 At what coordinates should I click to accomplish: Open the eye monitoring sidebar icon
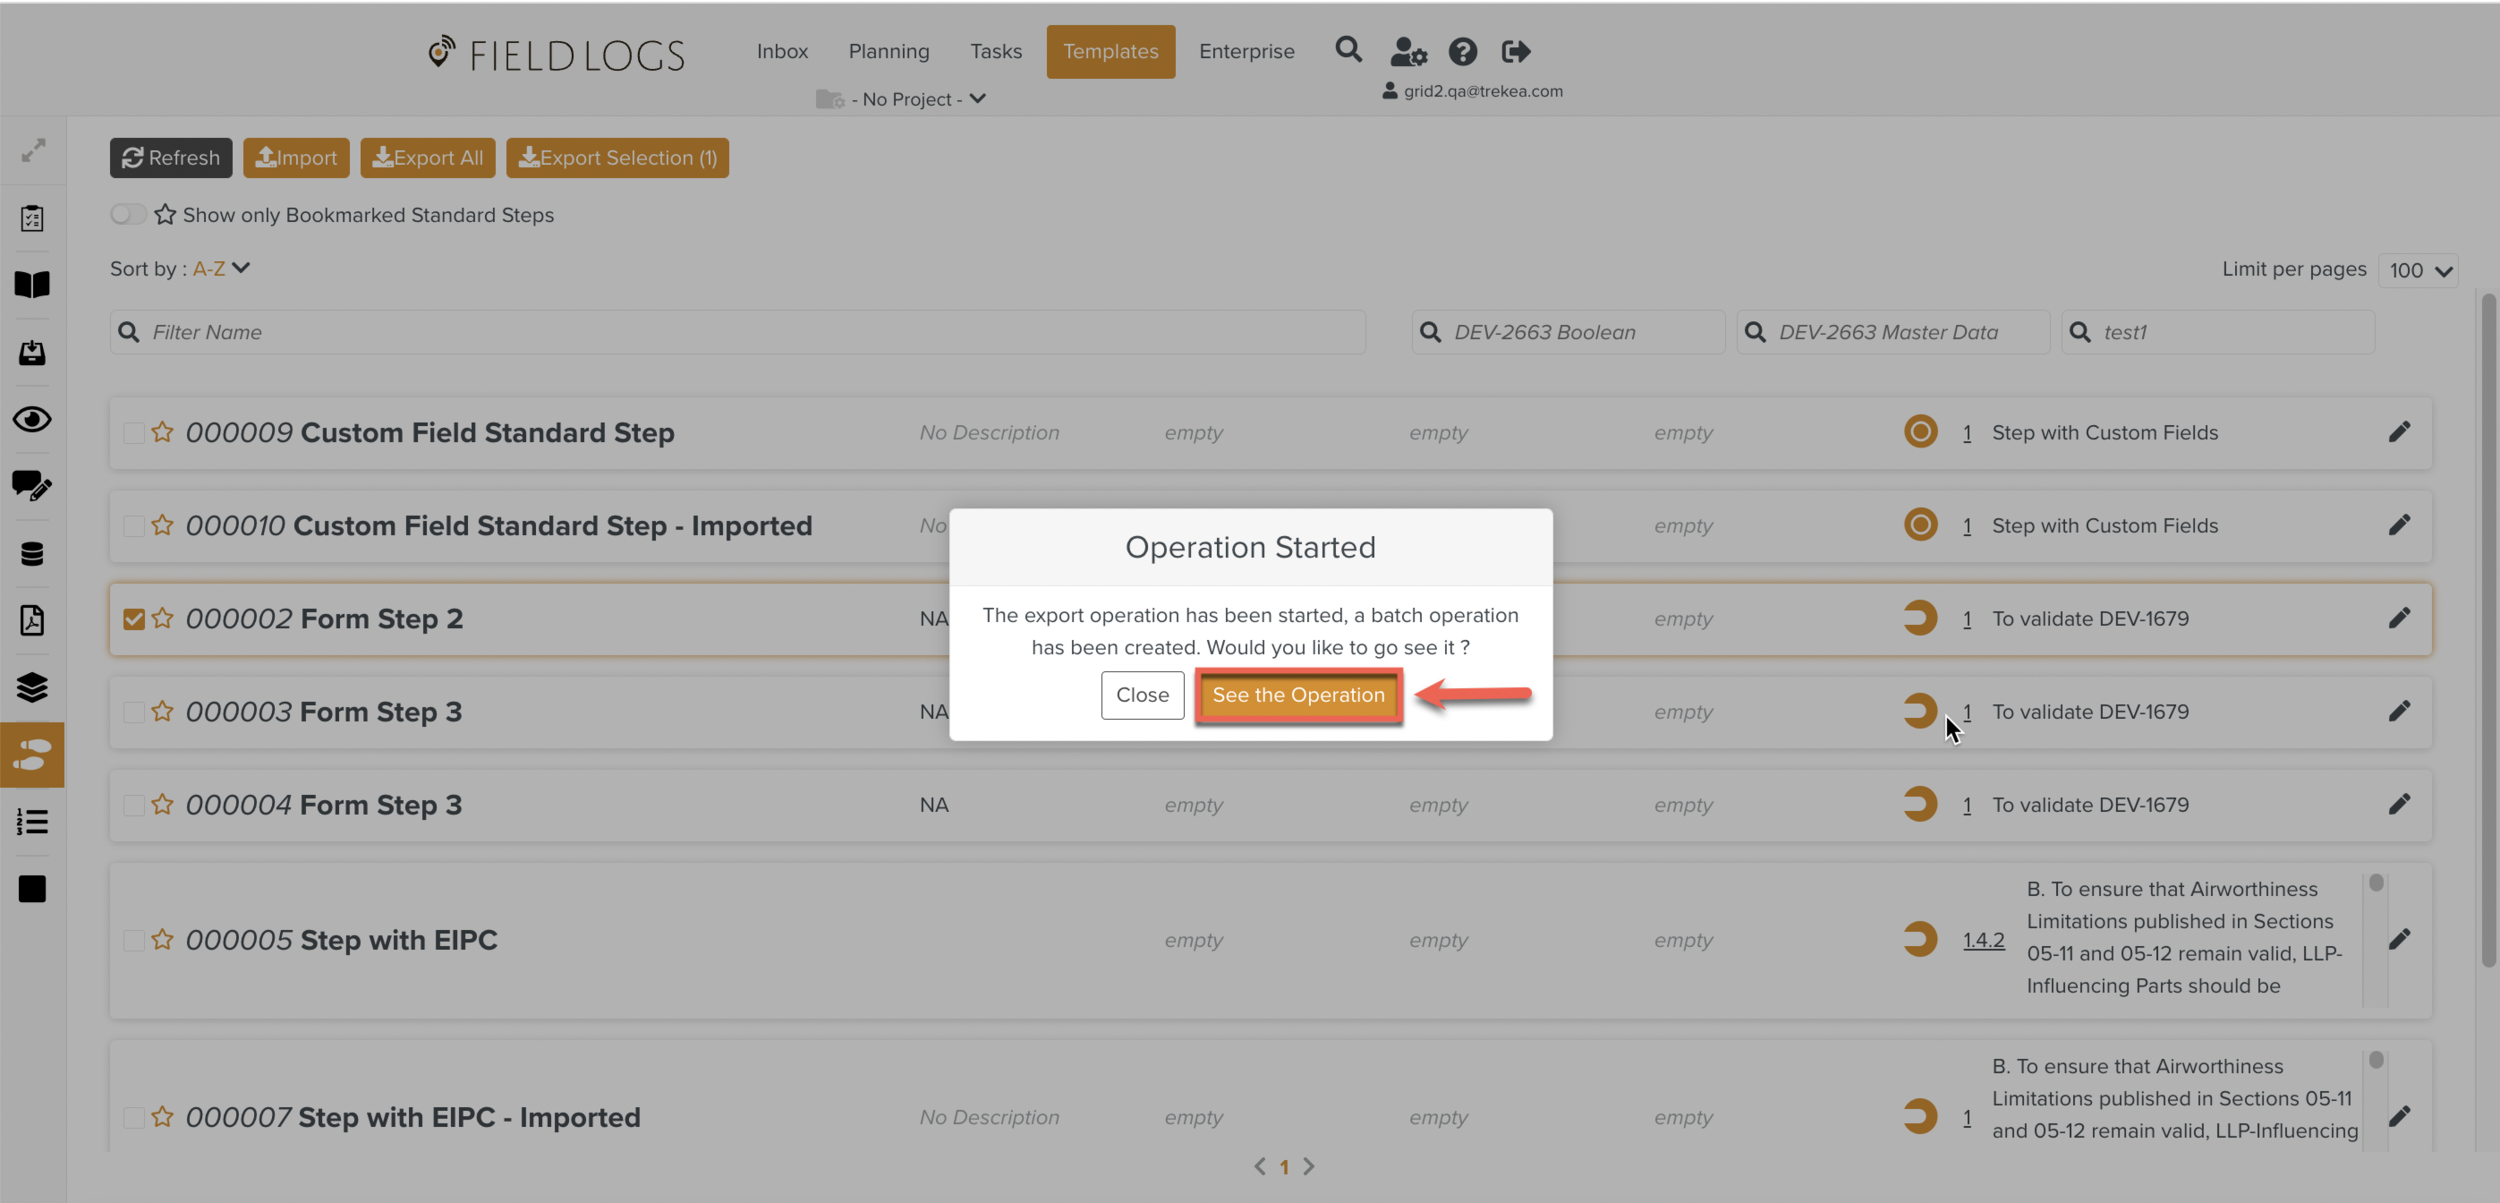[32, 419]
